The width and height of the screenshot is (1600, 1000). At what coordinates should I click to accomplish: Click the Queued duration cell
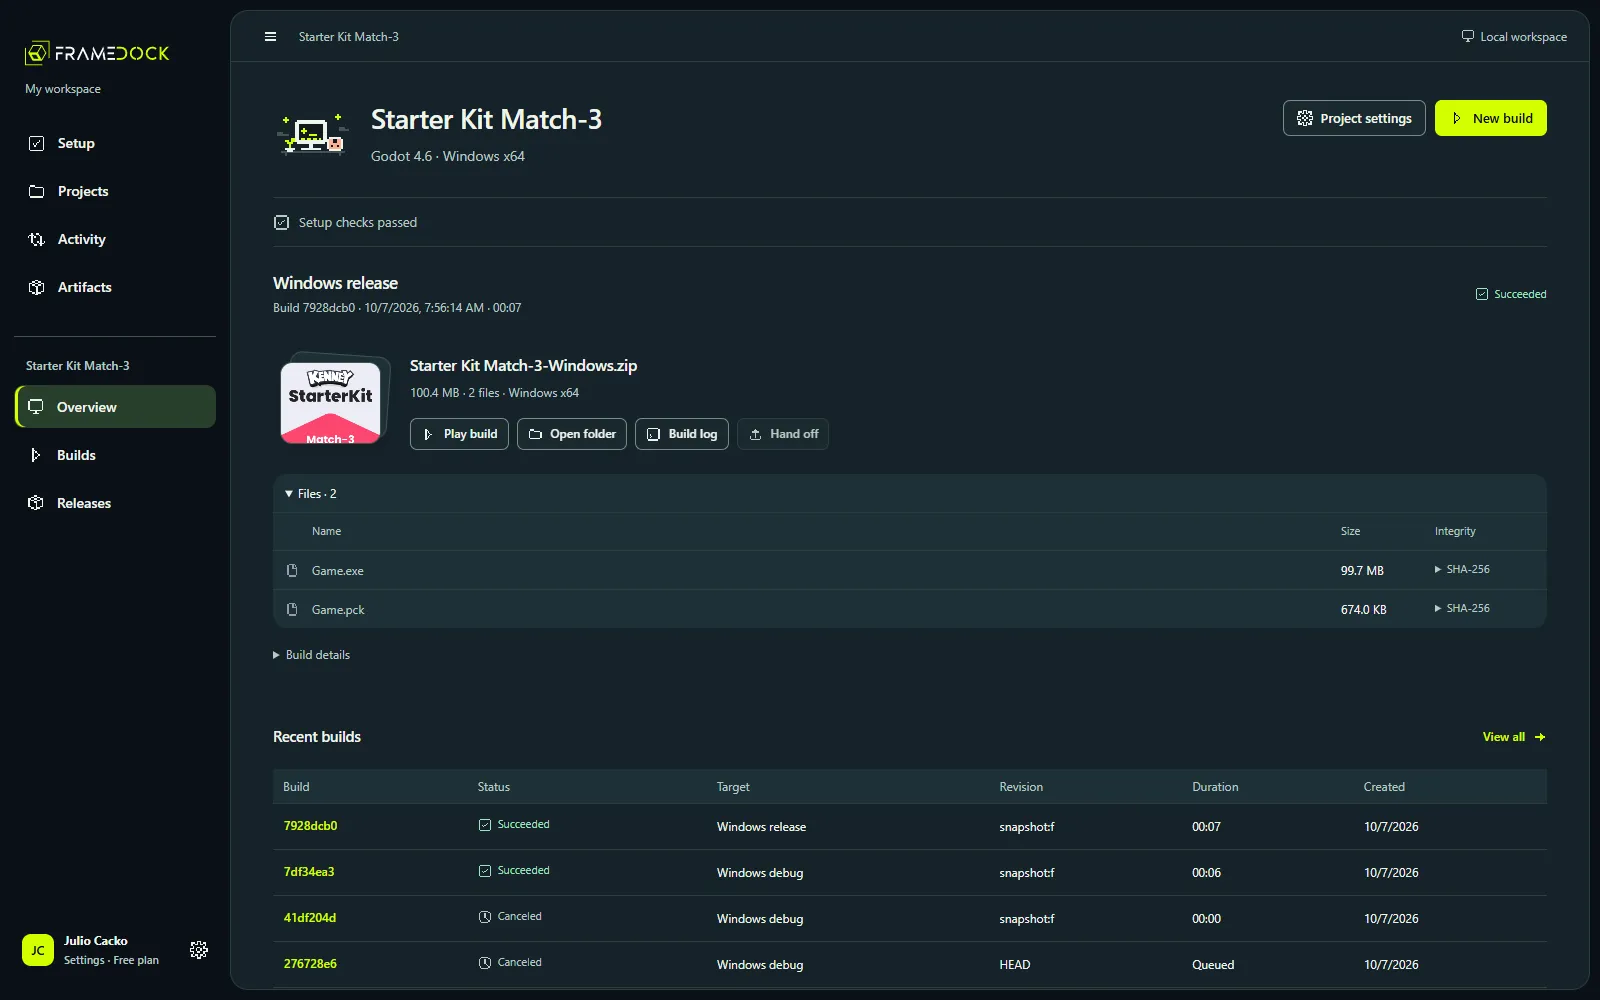click(x=1213, y=964)
